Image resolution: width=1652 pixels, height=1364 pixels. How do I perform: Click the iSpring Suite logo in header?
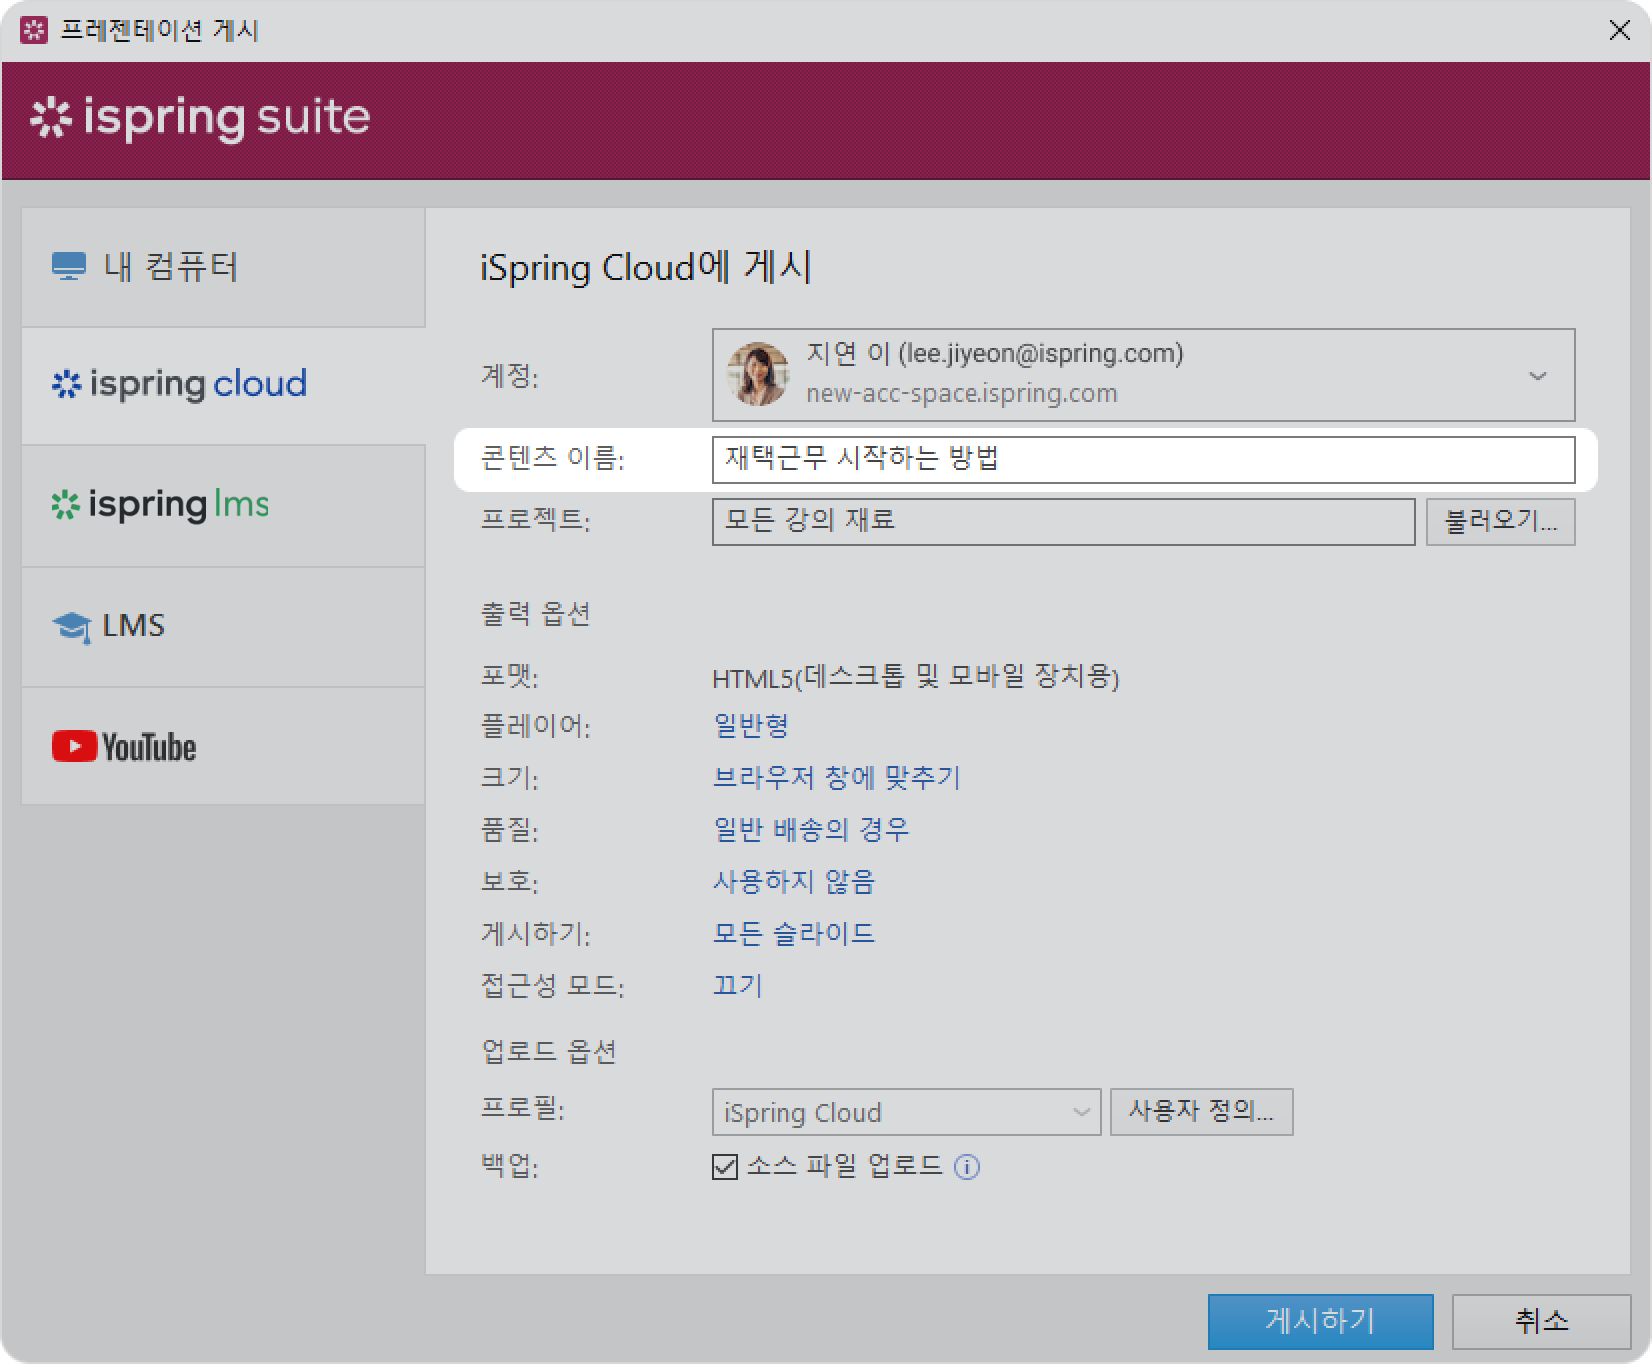200,118
